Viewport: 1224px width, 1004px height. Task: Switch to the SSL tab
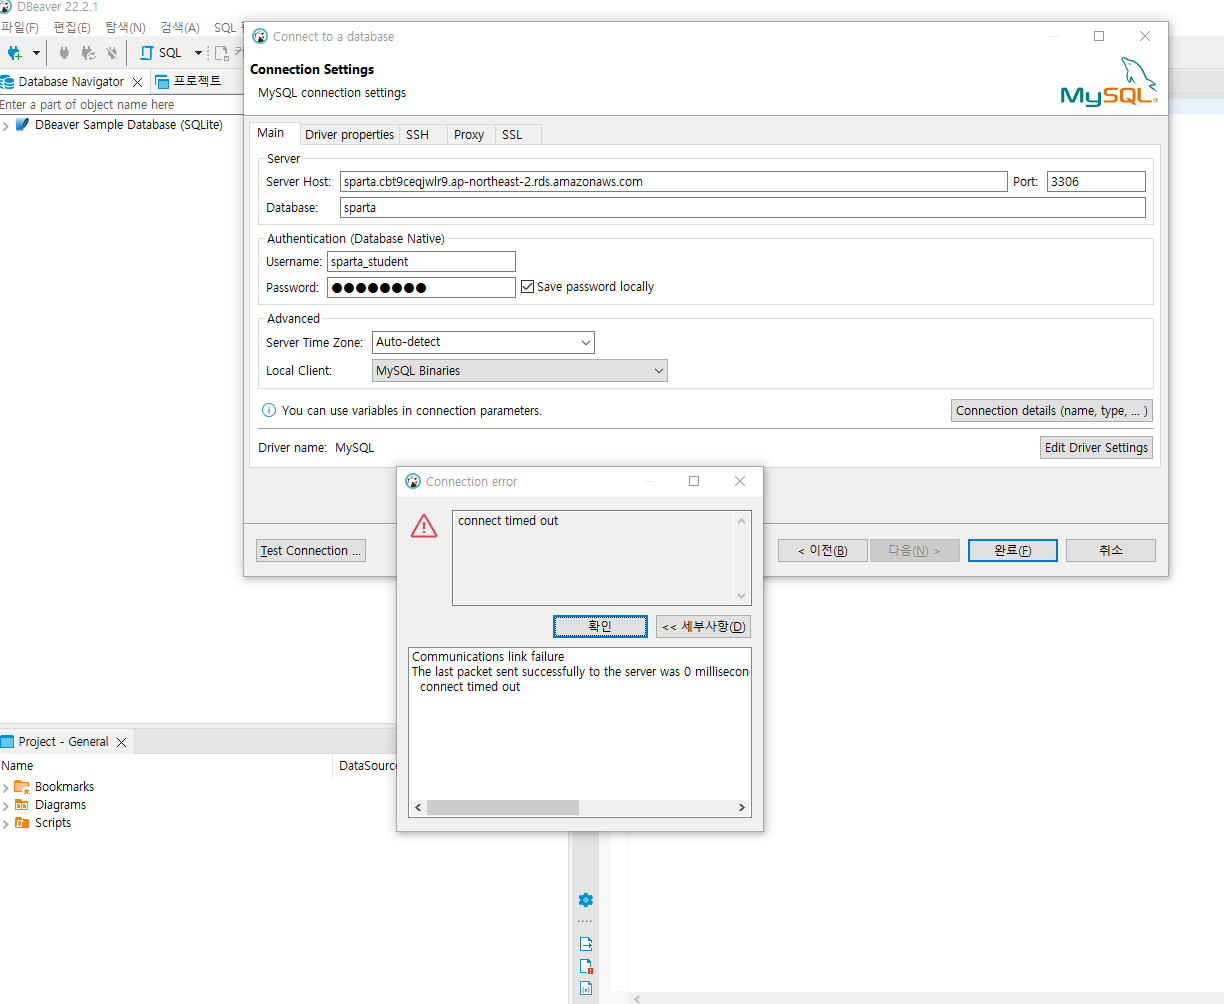(x=512, y=135)
